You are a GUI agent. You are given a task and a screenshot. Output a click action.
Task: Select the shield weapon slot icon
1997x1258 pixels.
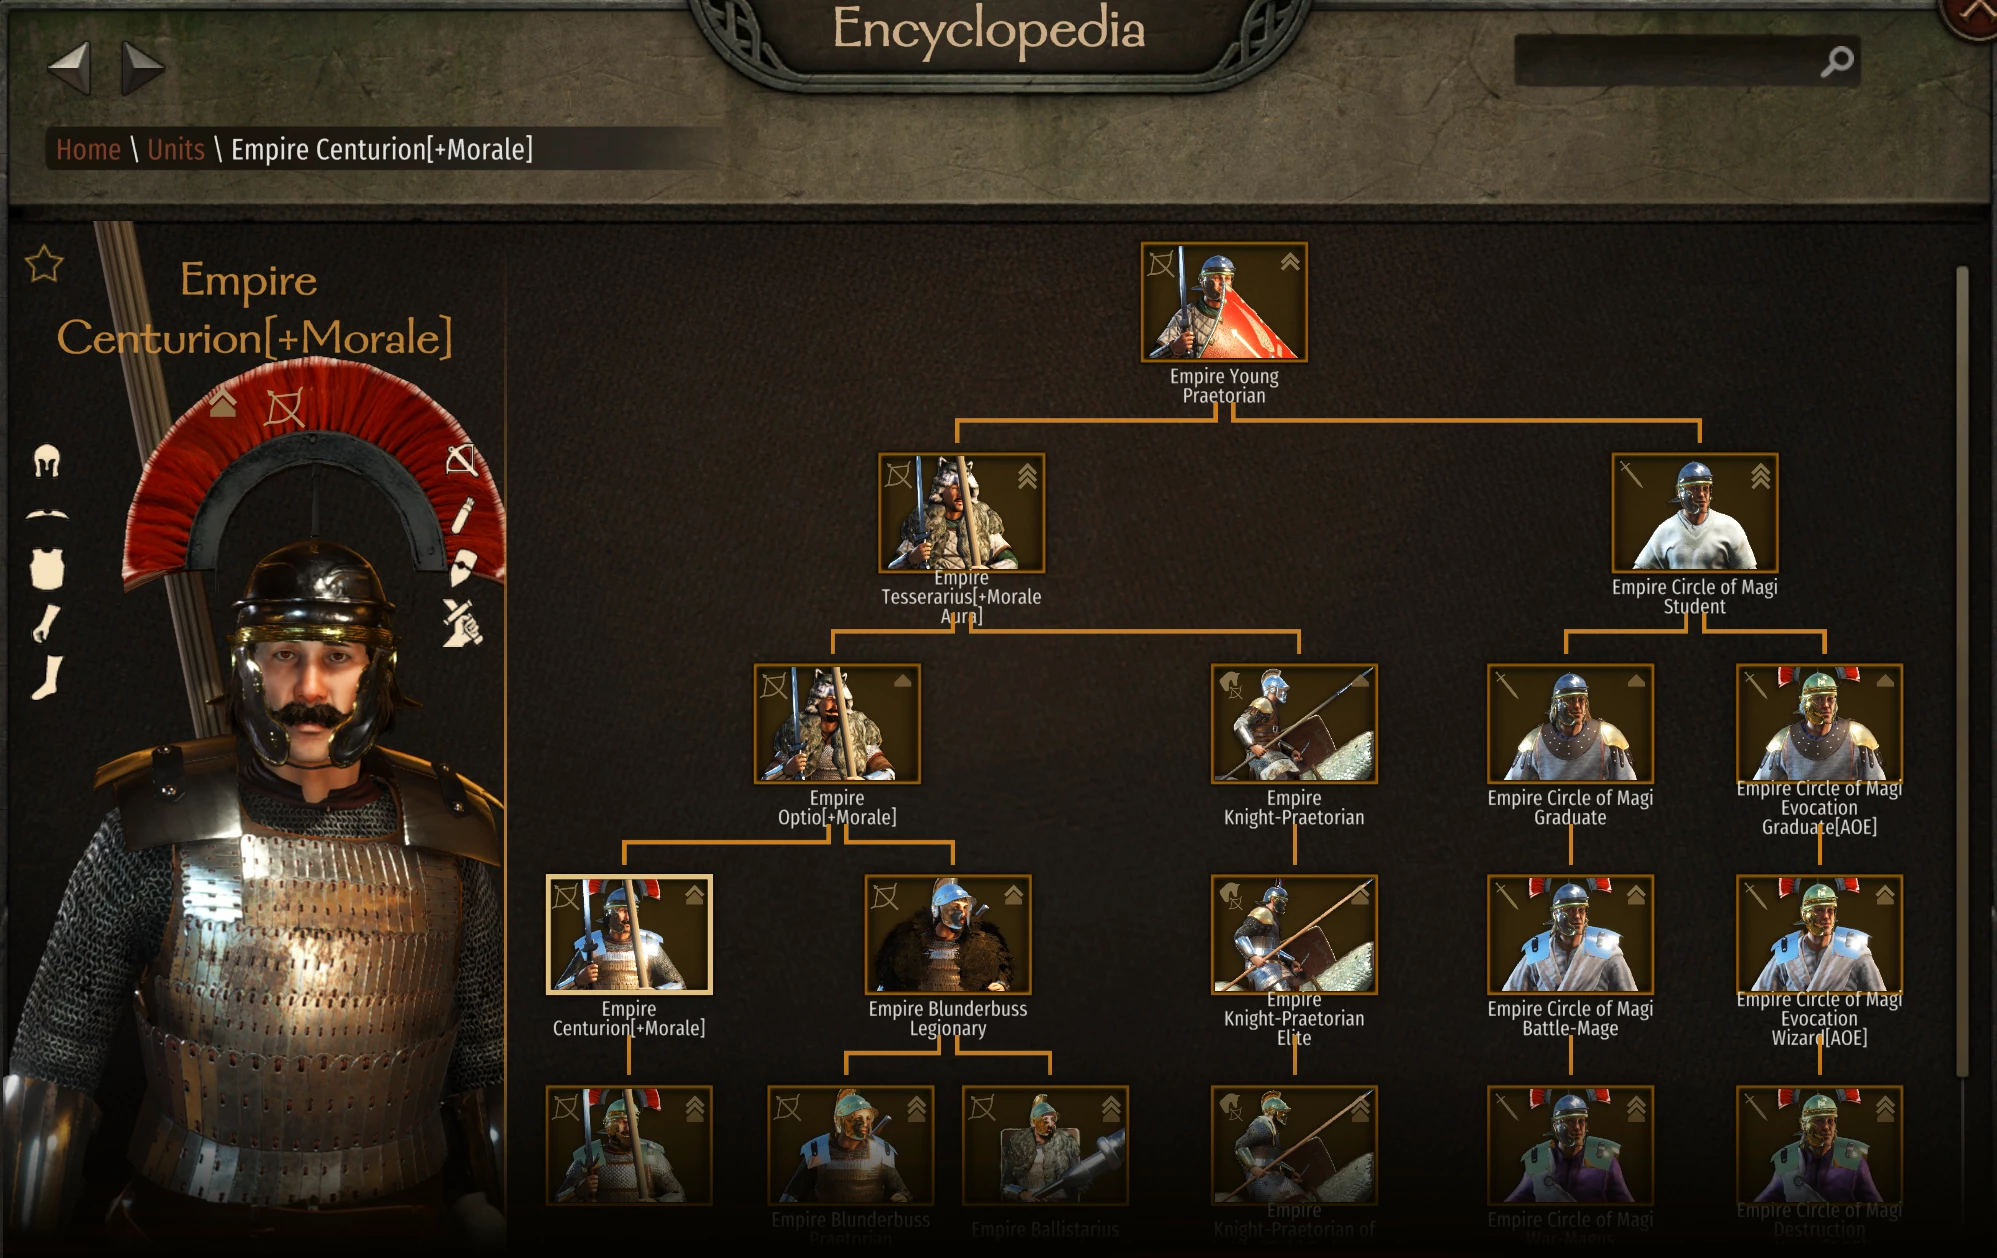pyautogui.click(x=461, y=566)
